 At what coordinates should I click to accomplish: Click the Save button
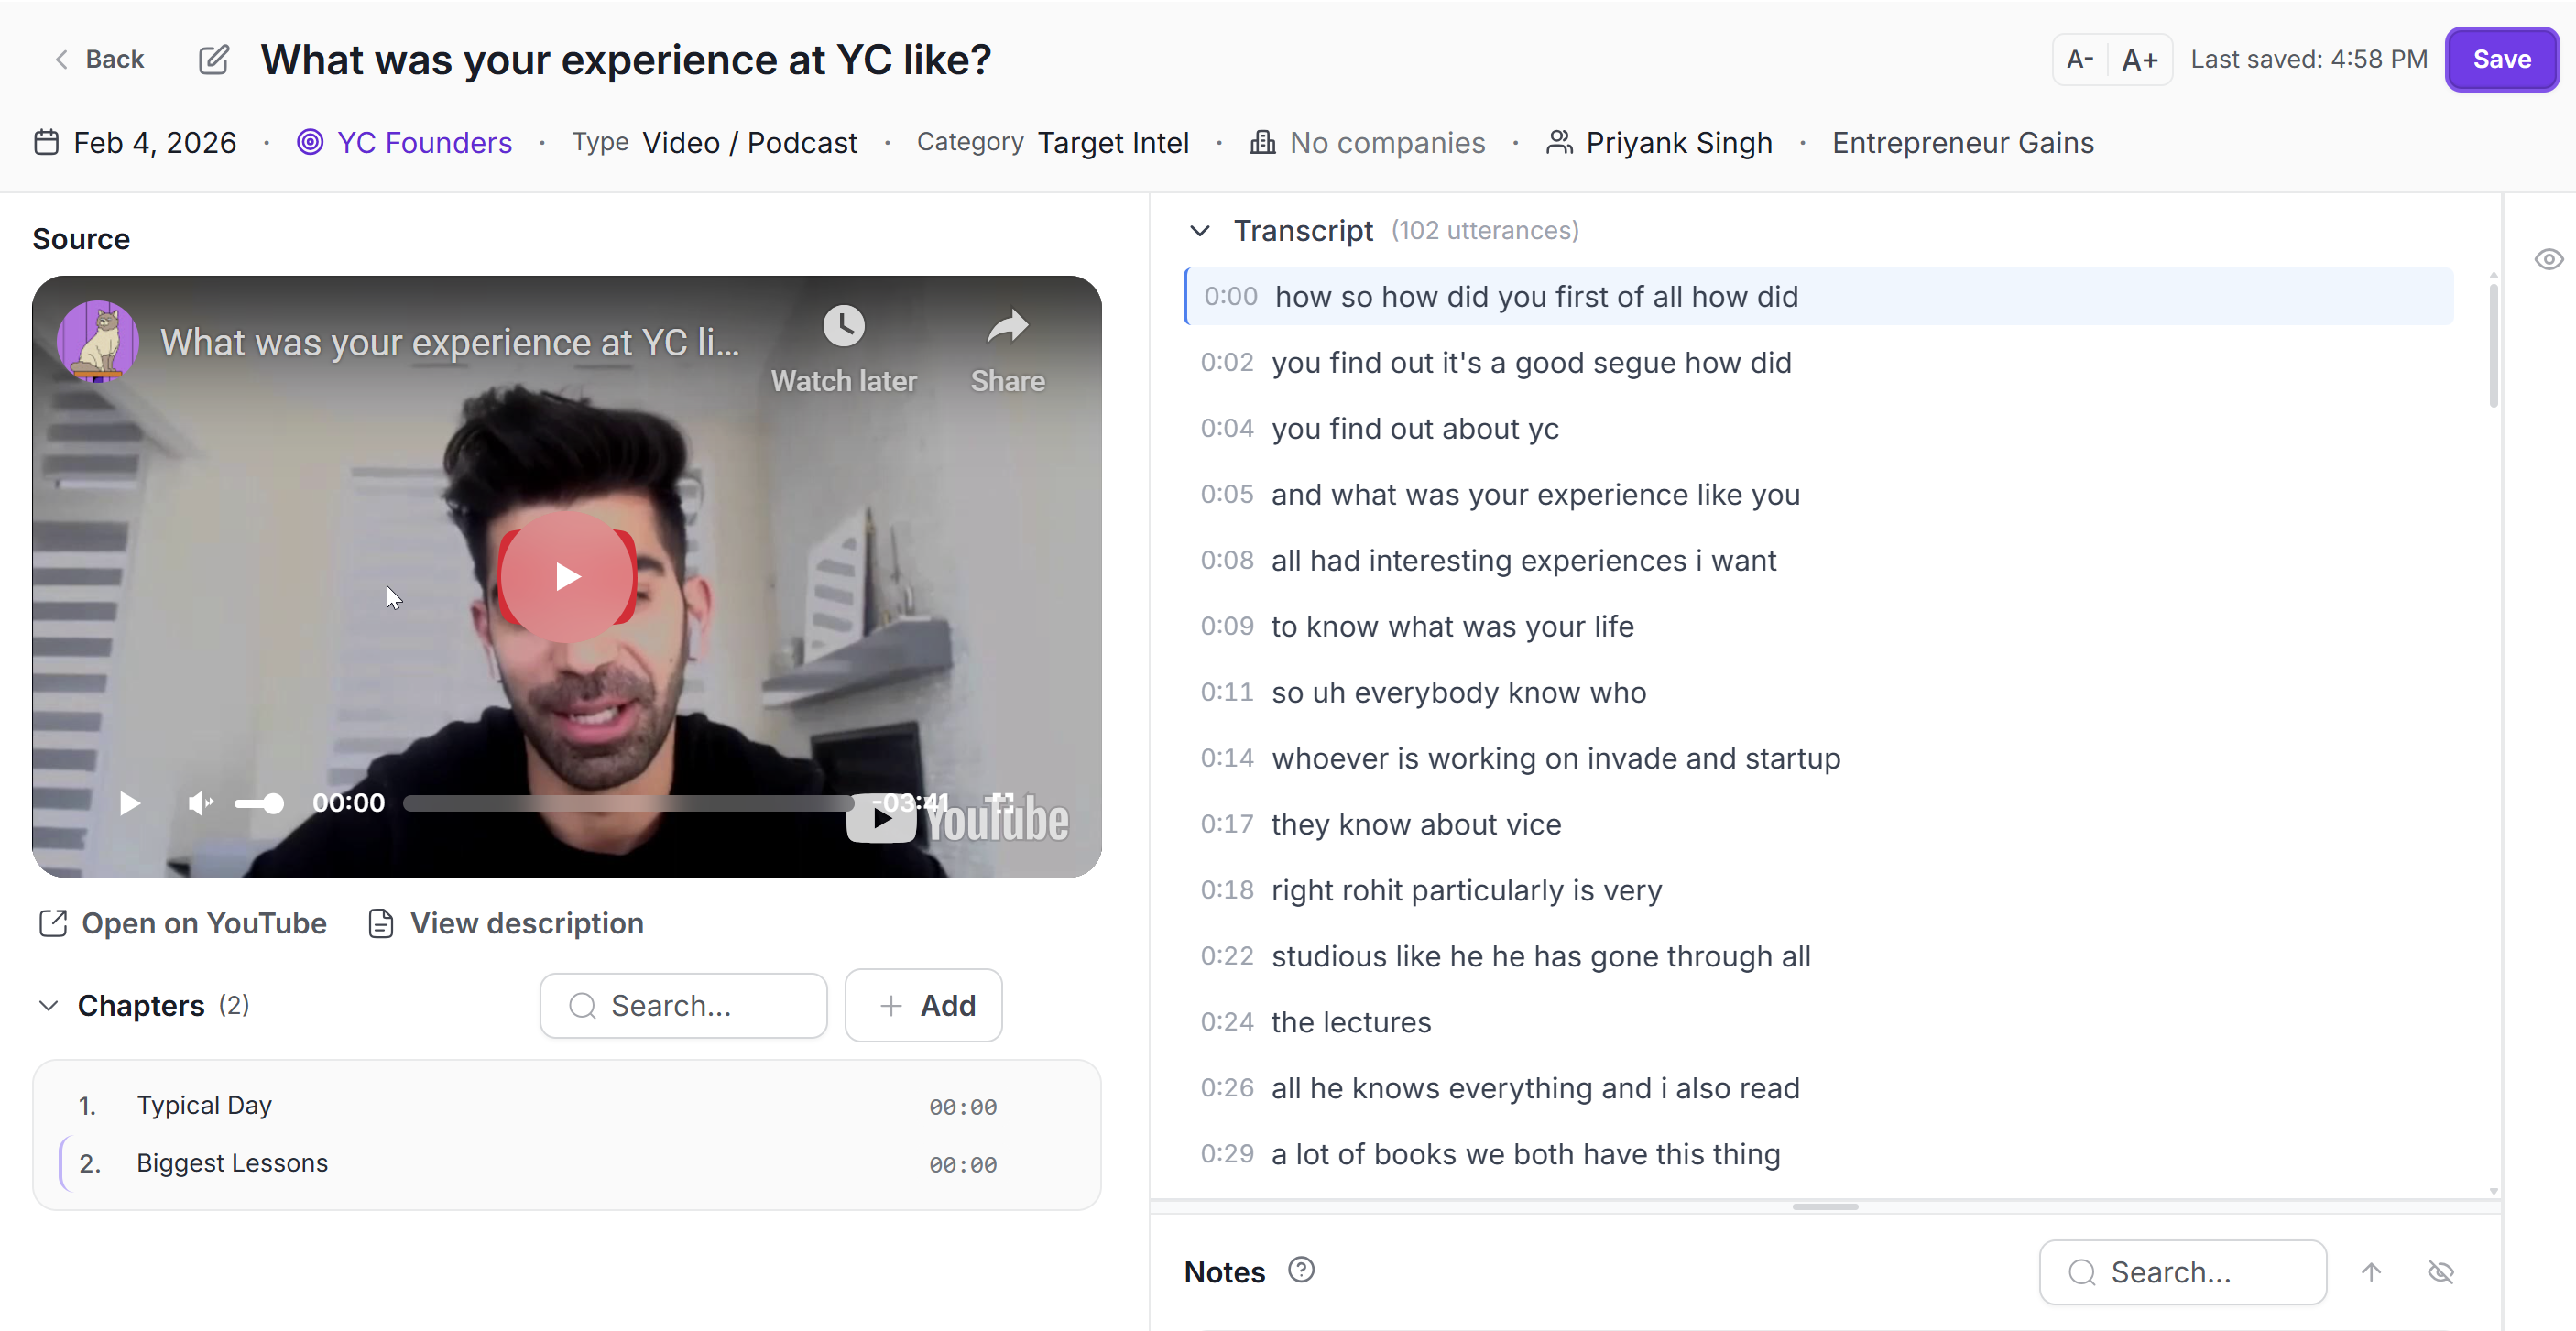click(2501, 59)
